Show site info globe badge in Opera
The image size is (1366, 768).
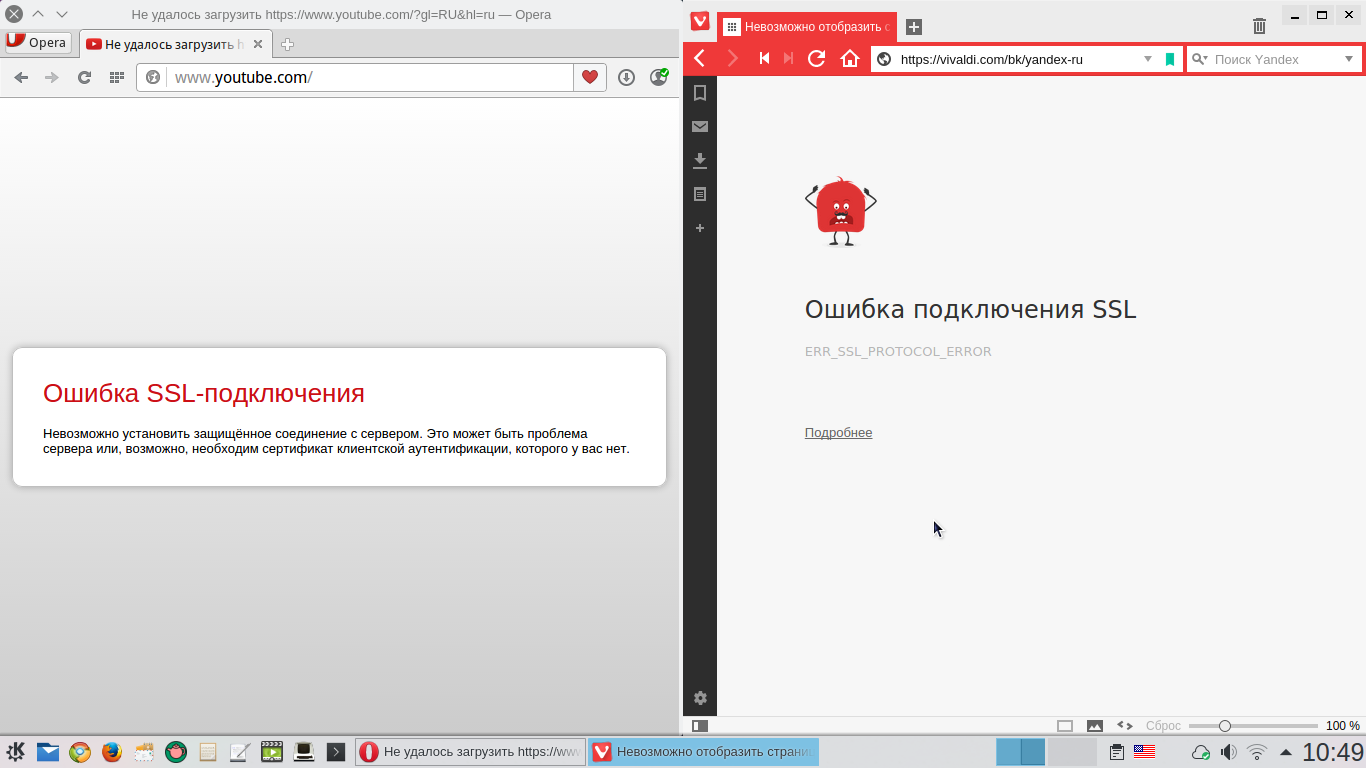point(153,77)
